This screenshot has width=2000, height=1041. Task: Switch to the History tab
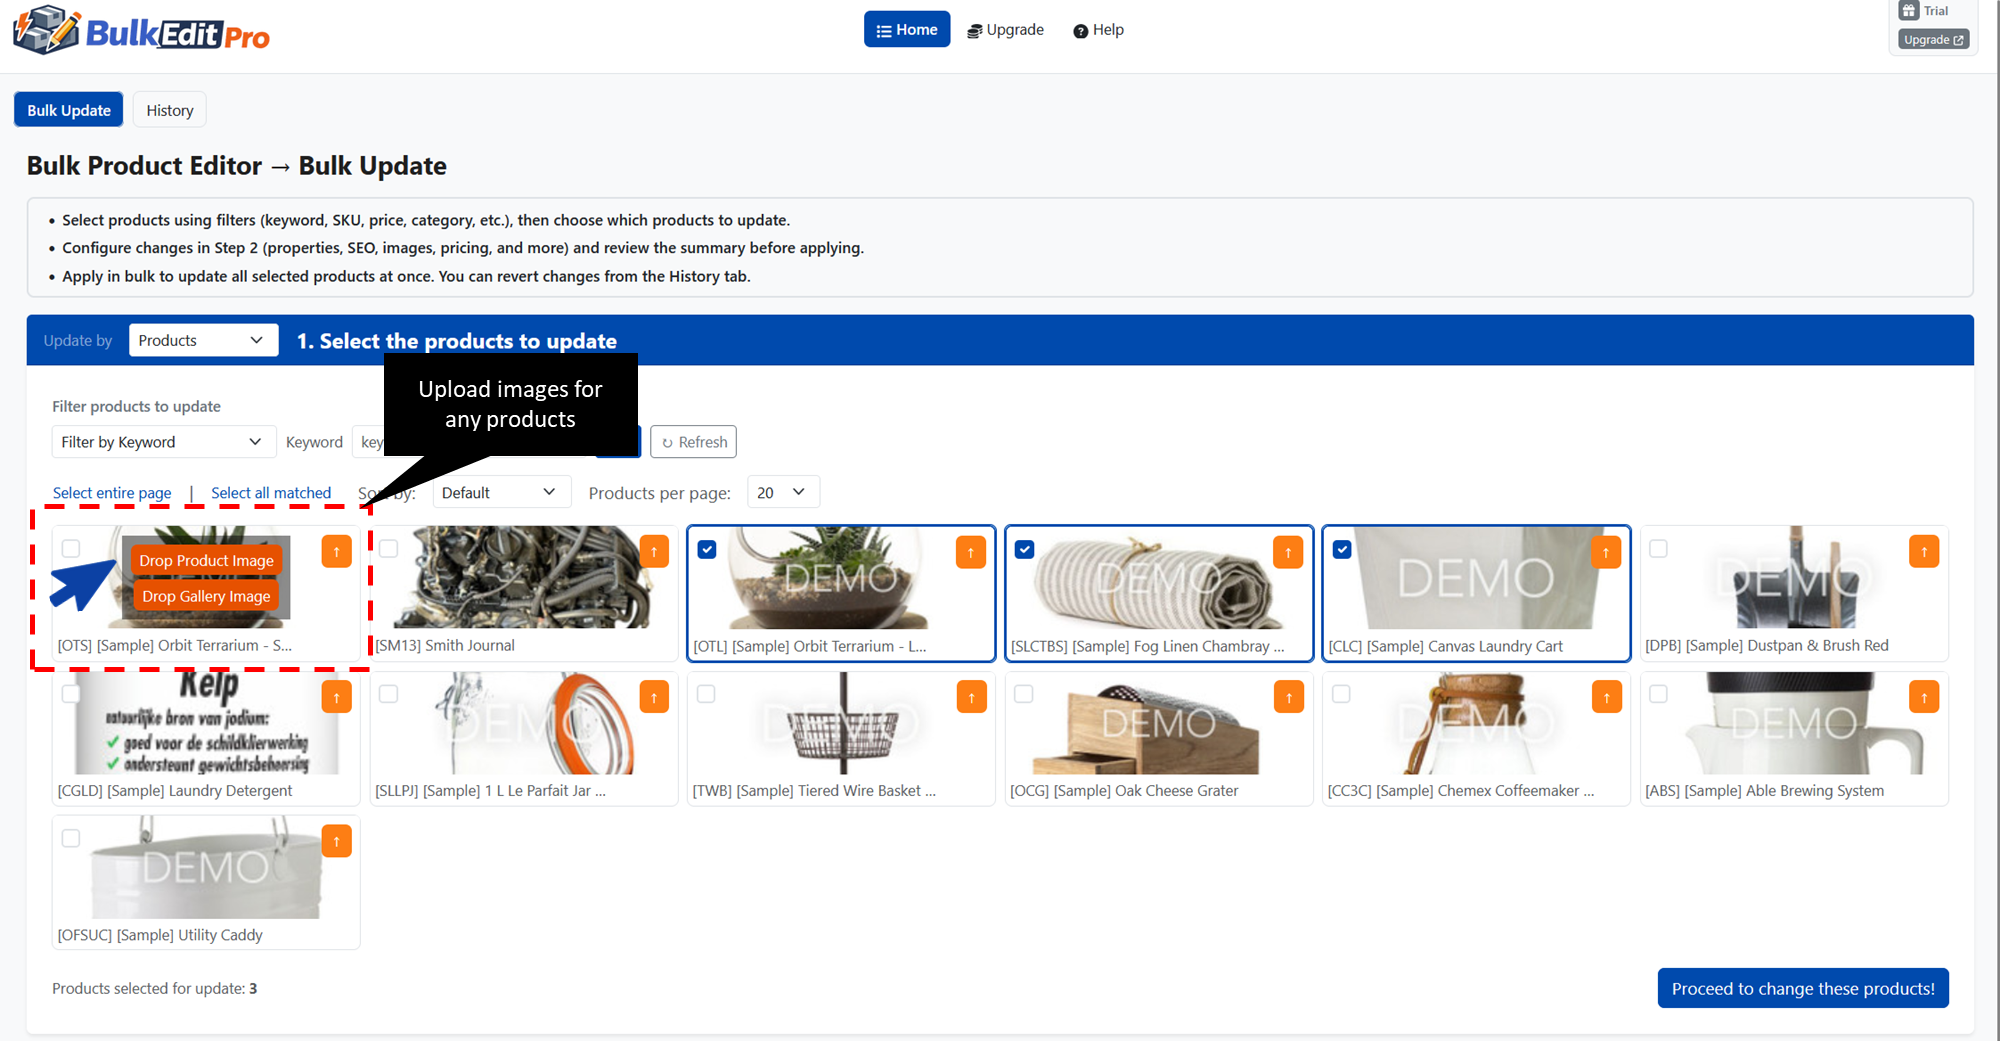tap(169, 109)
